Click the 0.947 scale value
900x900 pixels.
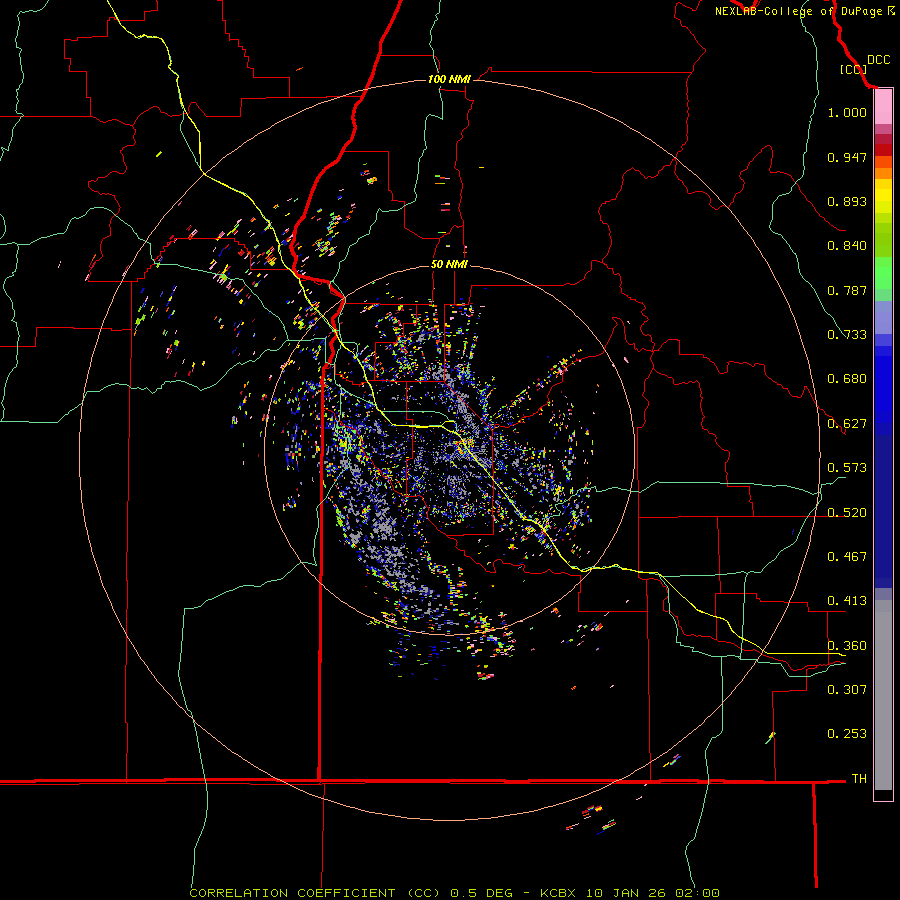coord(847,157)
